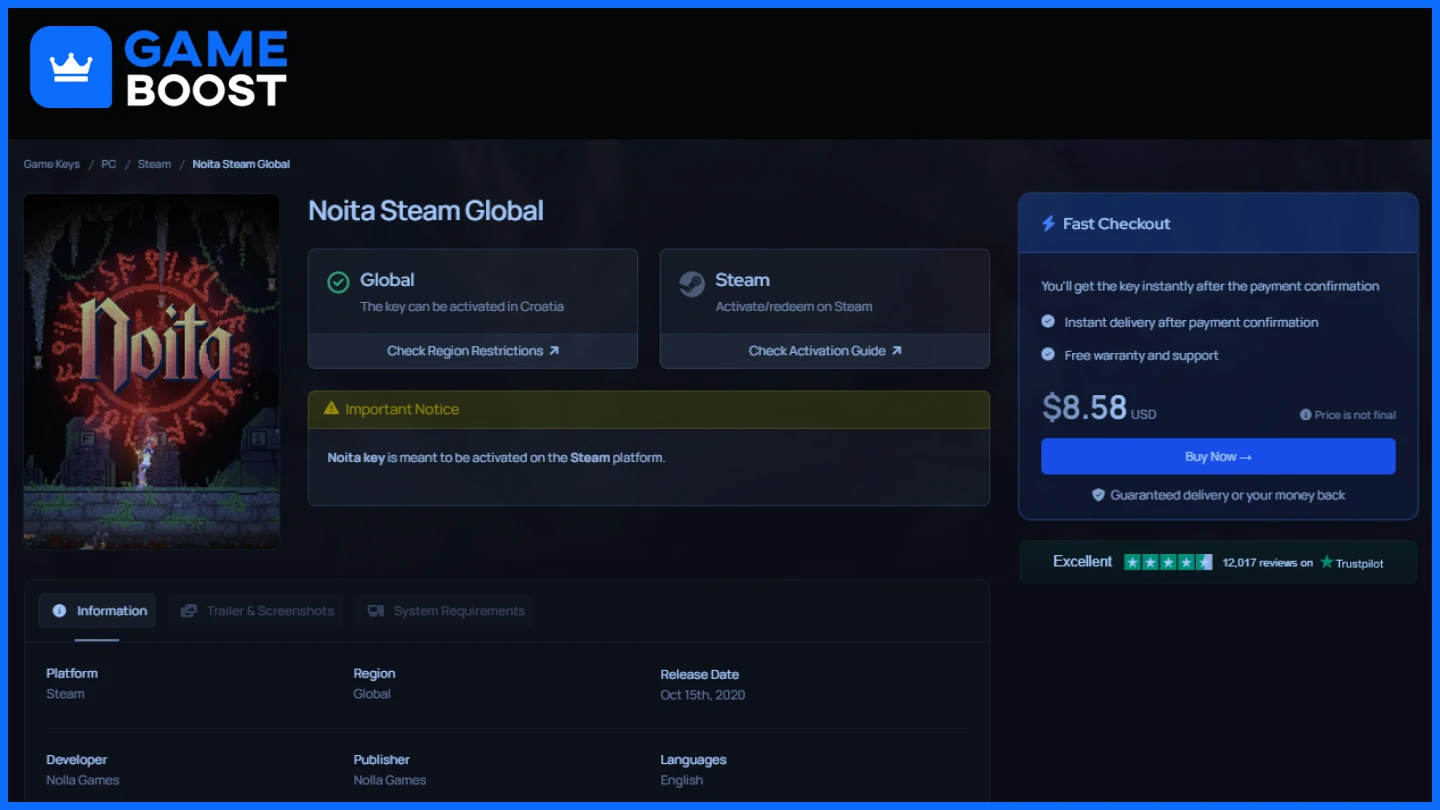1440x810 pixels.
Task: Click 'The key can be activated in Croatia'
Action: click(x=462, y=307)
